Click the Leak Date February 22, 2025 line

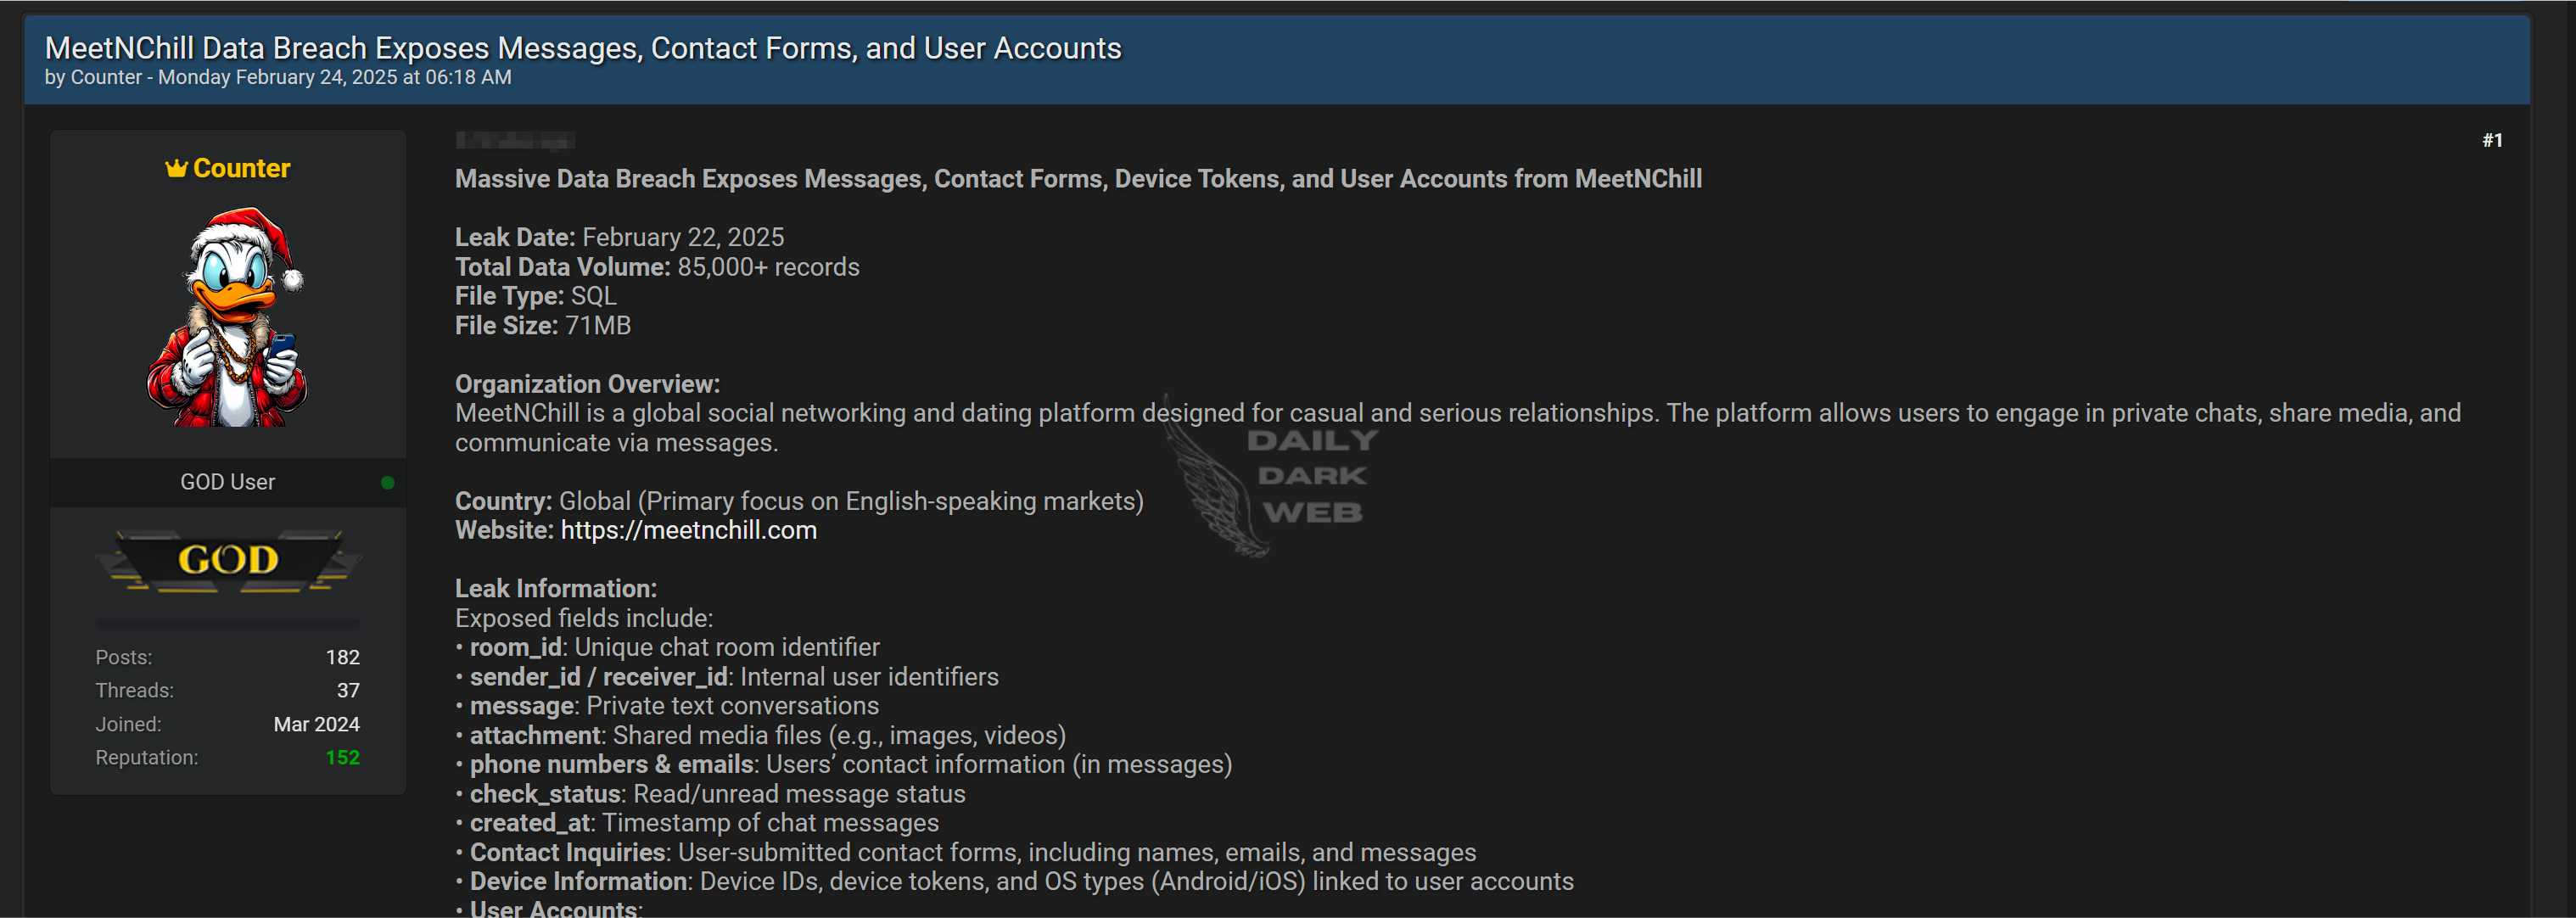click(619, 237)
